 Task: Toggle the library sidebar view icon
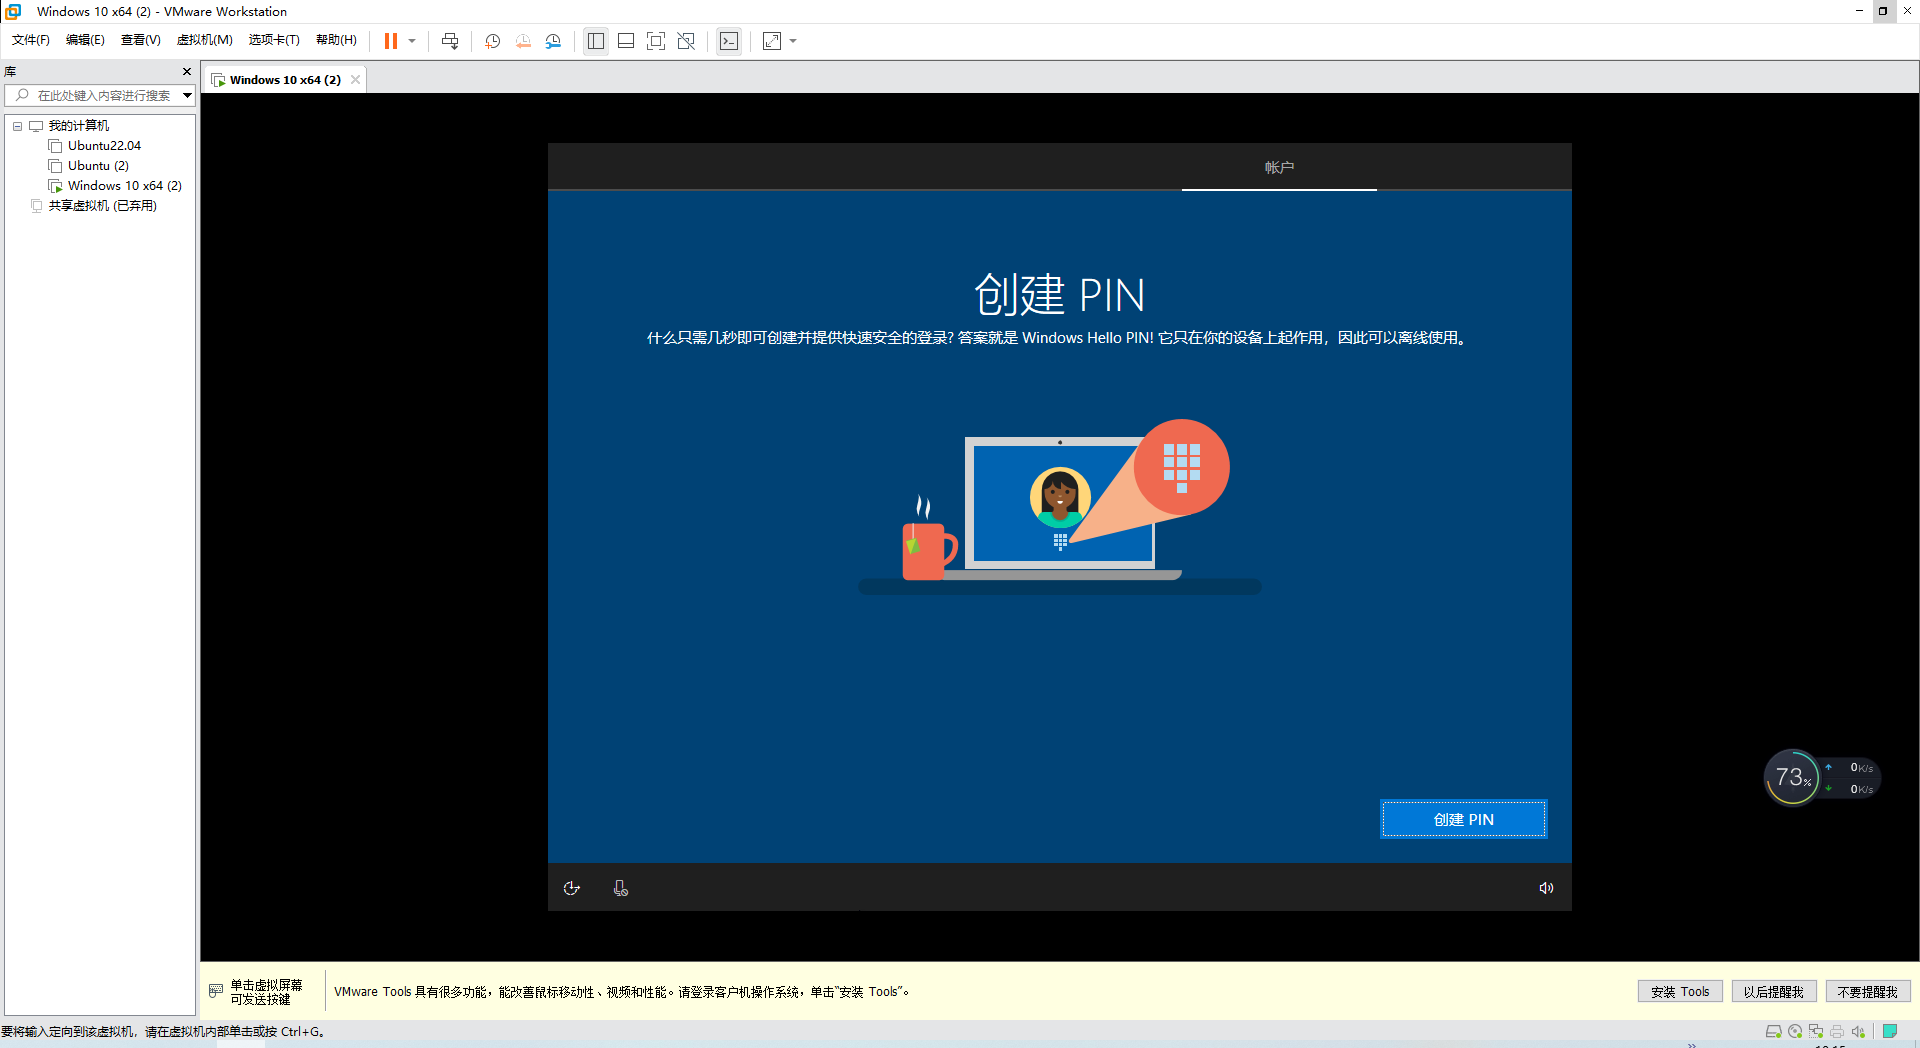[596, 41]
